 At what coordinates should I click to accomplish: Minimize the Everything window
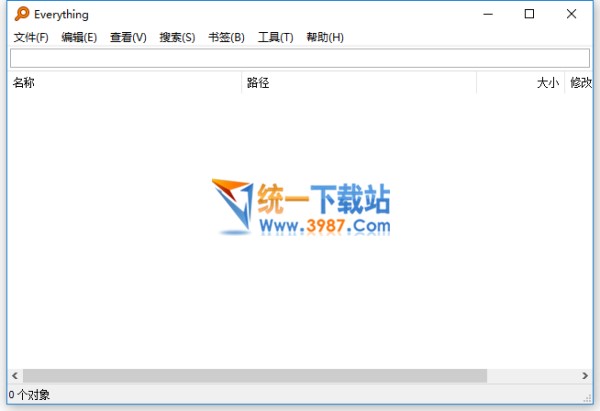pos(485,14)
